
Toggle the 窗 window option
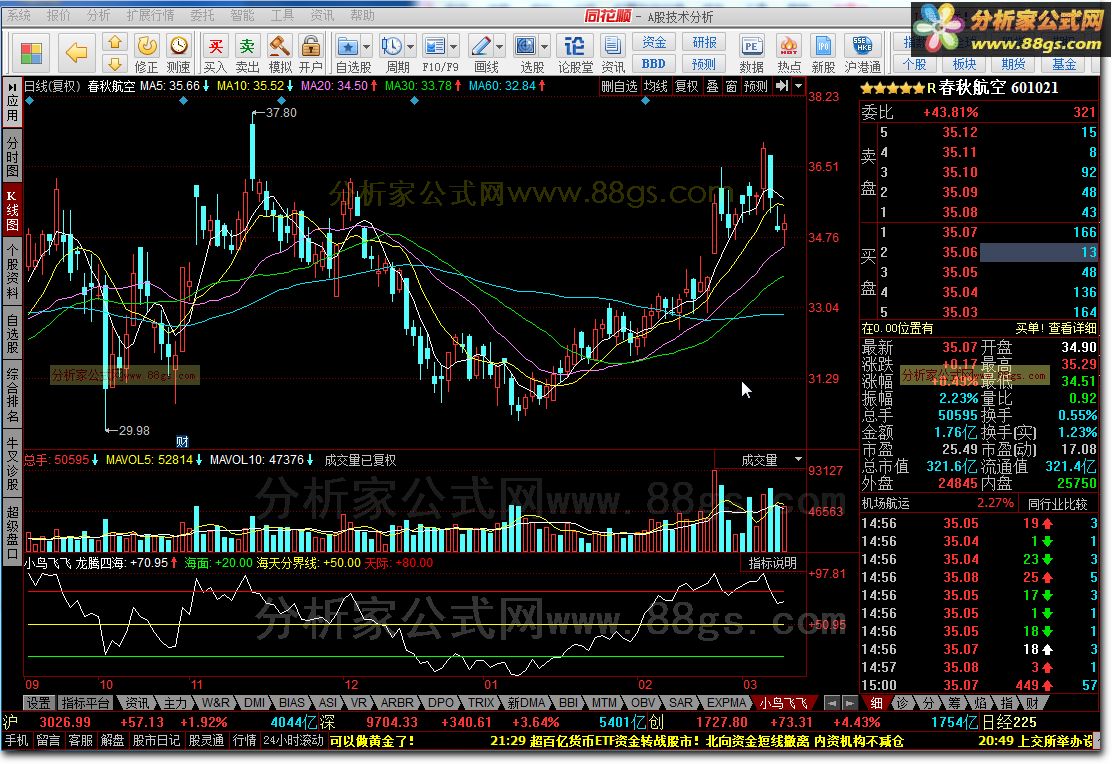click(x=731, y=87)
